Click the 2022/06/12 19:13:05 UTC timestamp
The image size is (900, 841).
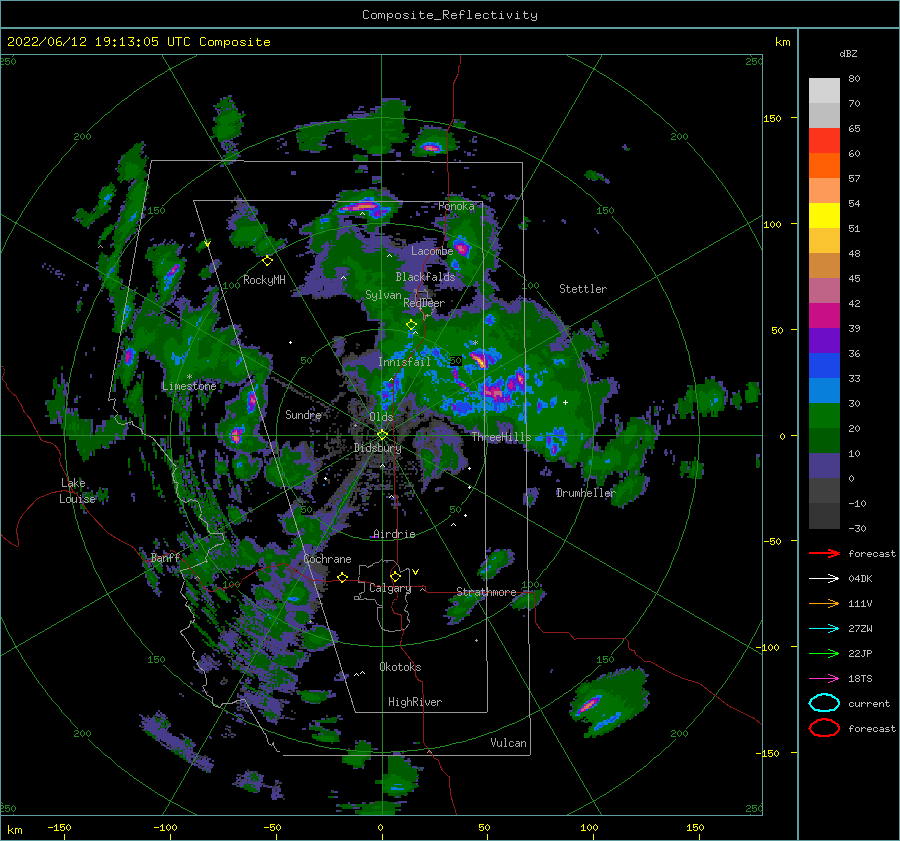point(138,42)
